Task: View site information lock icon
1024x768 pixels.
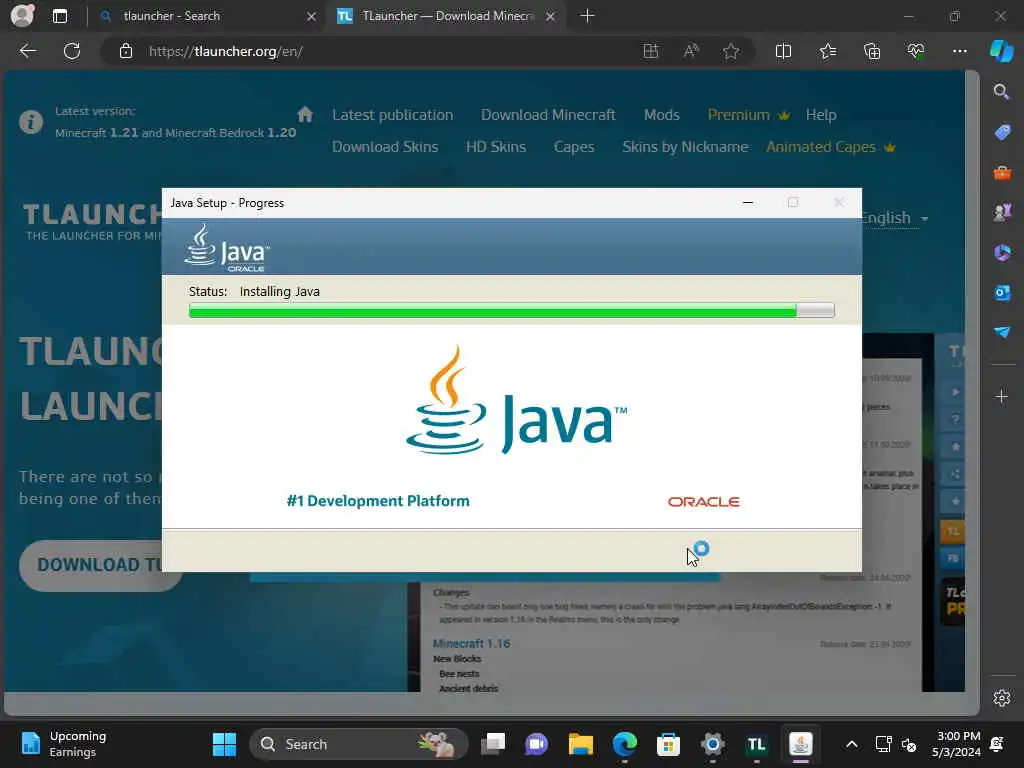Action: pos(126,51)
